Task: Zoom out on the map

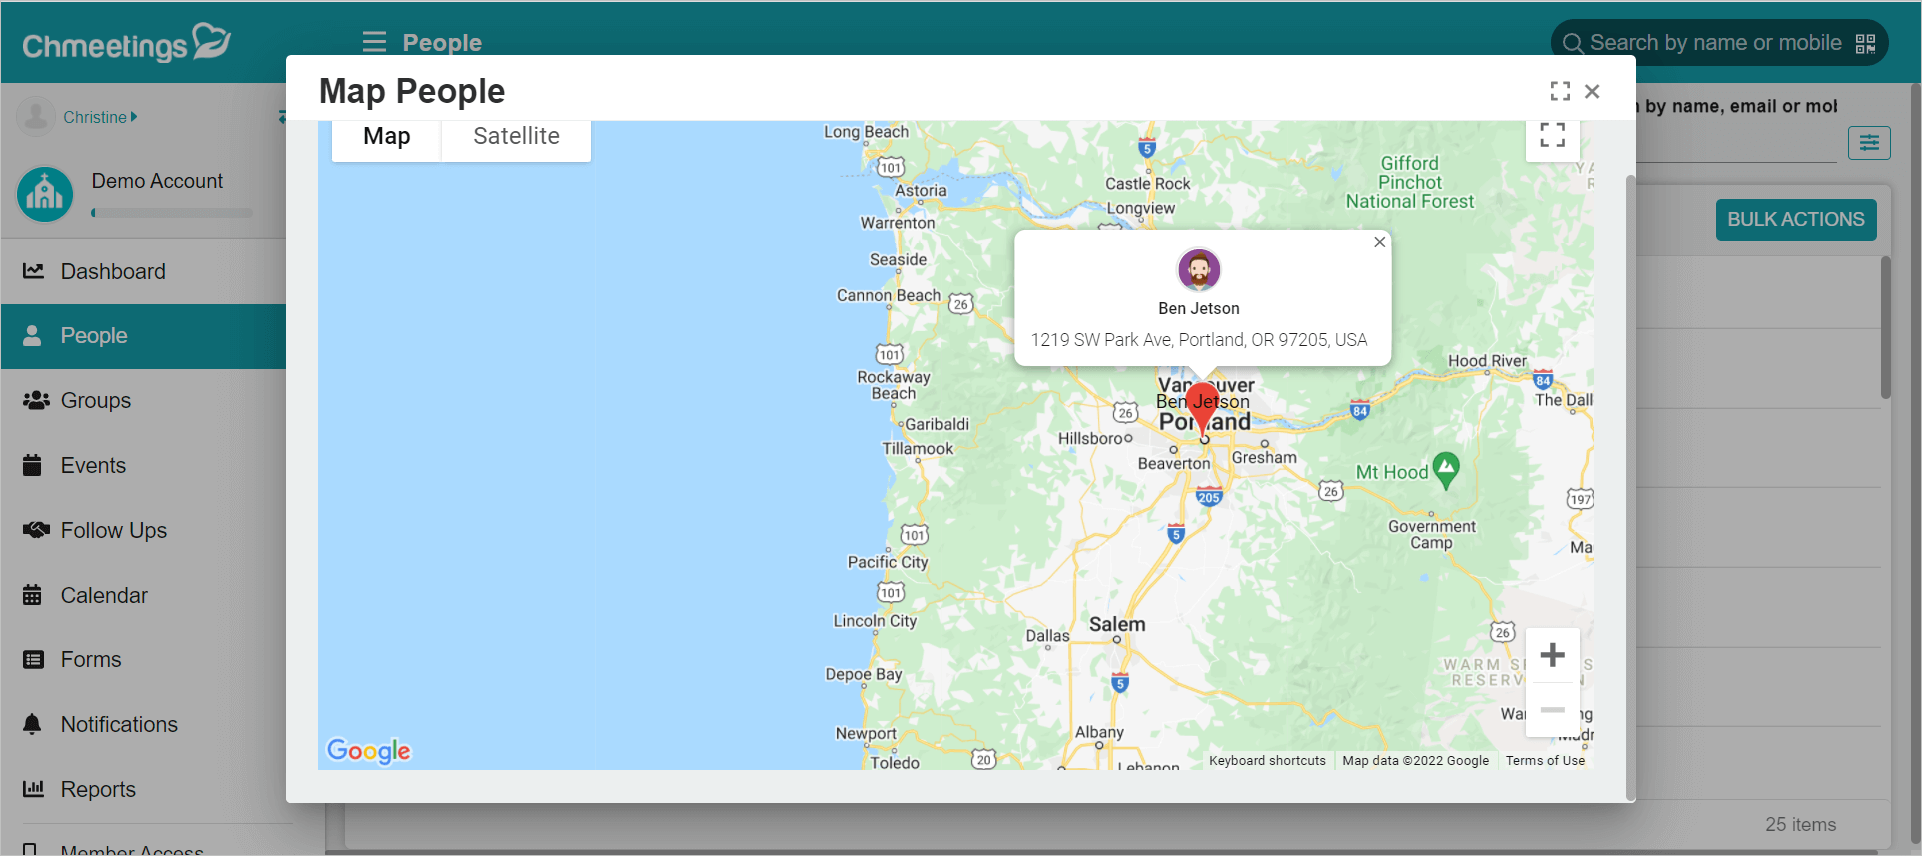Action: (x=1553, y=709)
